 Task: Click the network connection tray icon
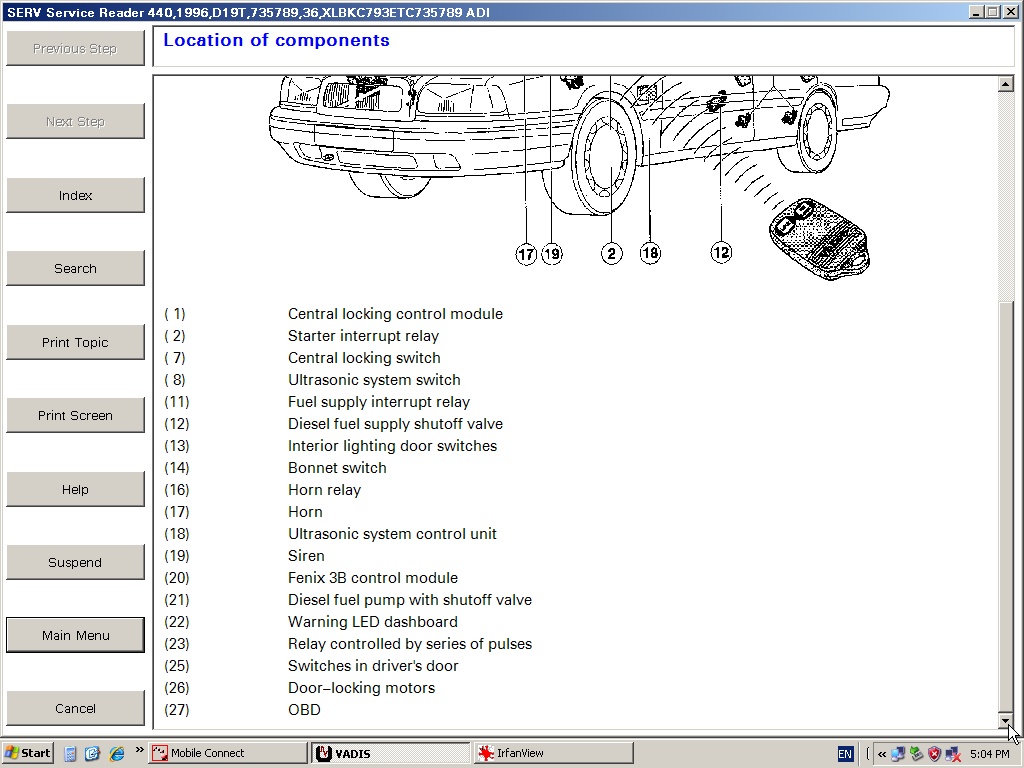pyautogui.click(x=898, y=754)
